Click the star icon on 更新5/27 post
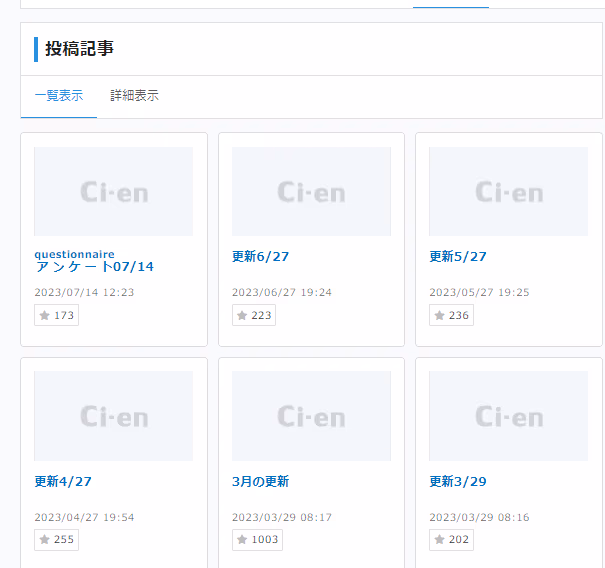The image size is (605, 568). click(x=439, y=316)
